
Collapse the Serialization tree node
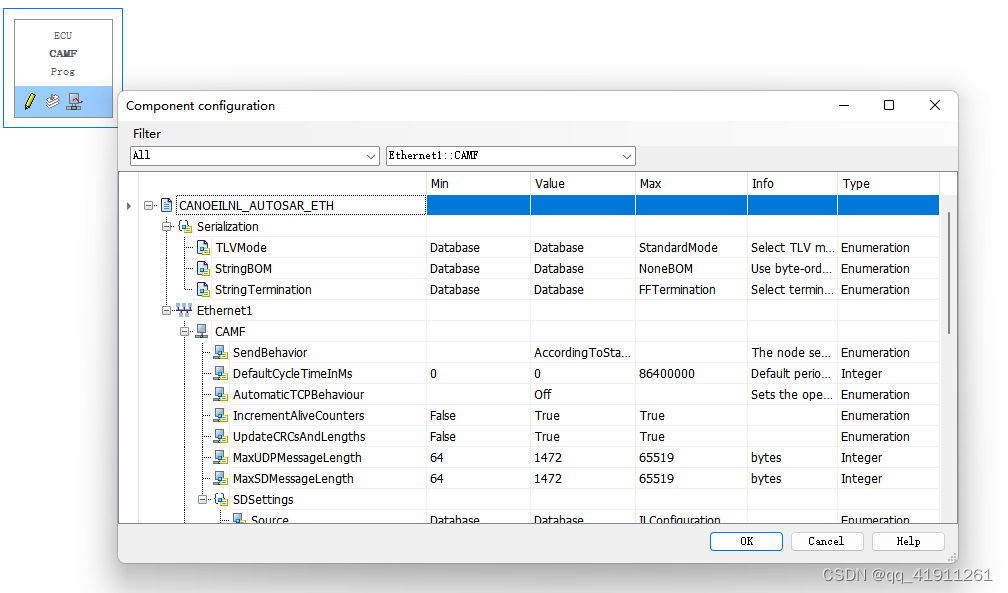166,226
